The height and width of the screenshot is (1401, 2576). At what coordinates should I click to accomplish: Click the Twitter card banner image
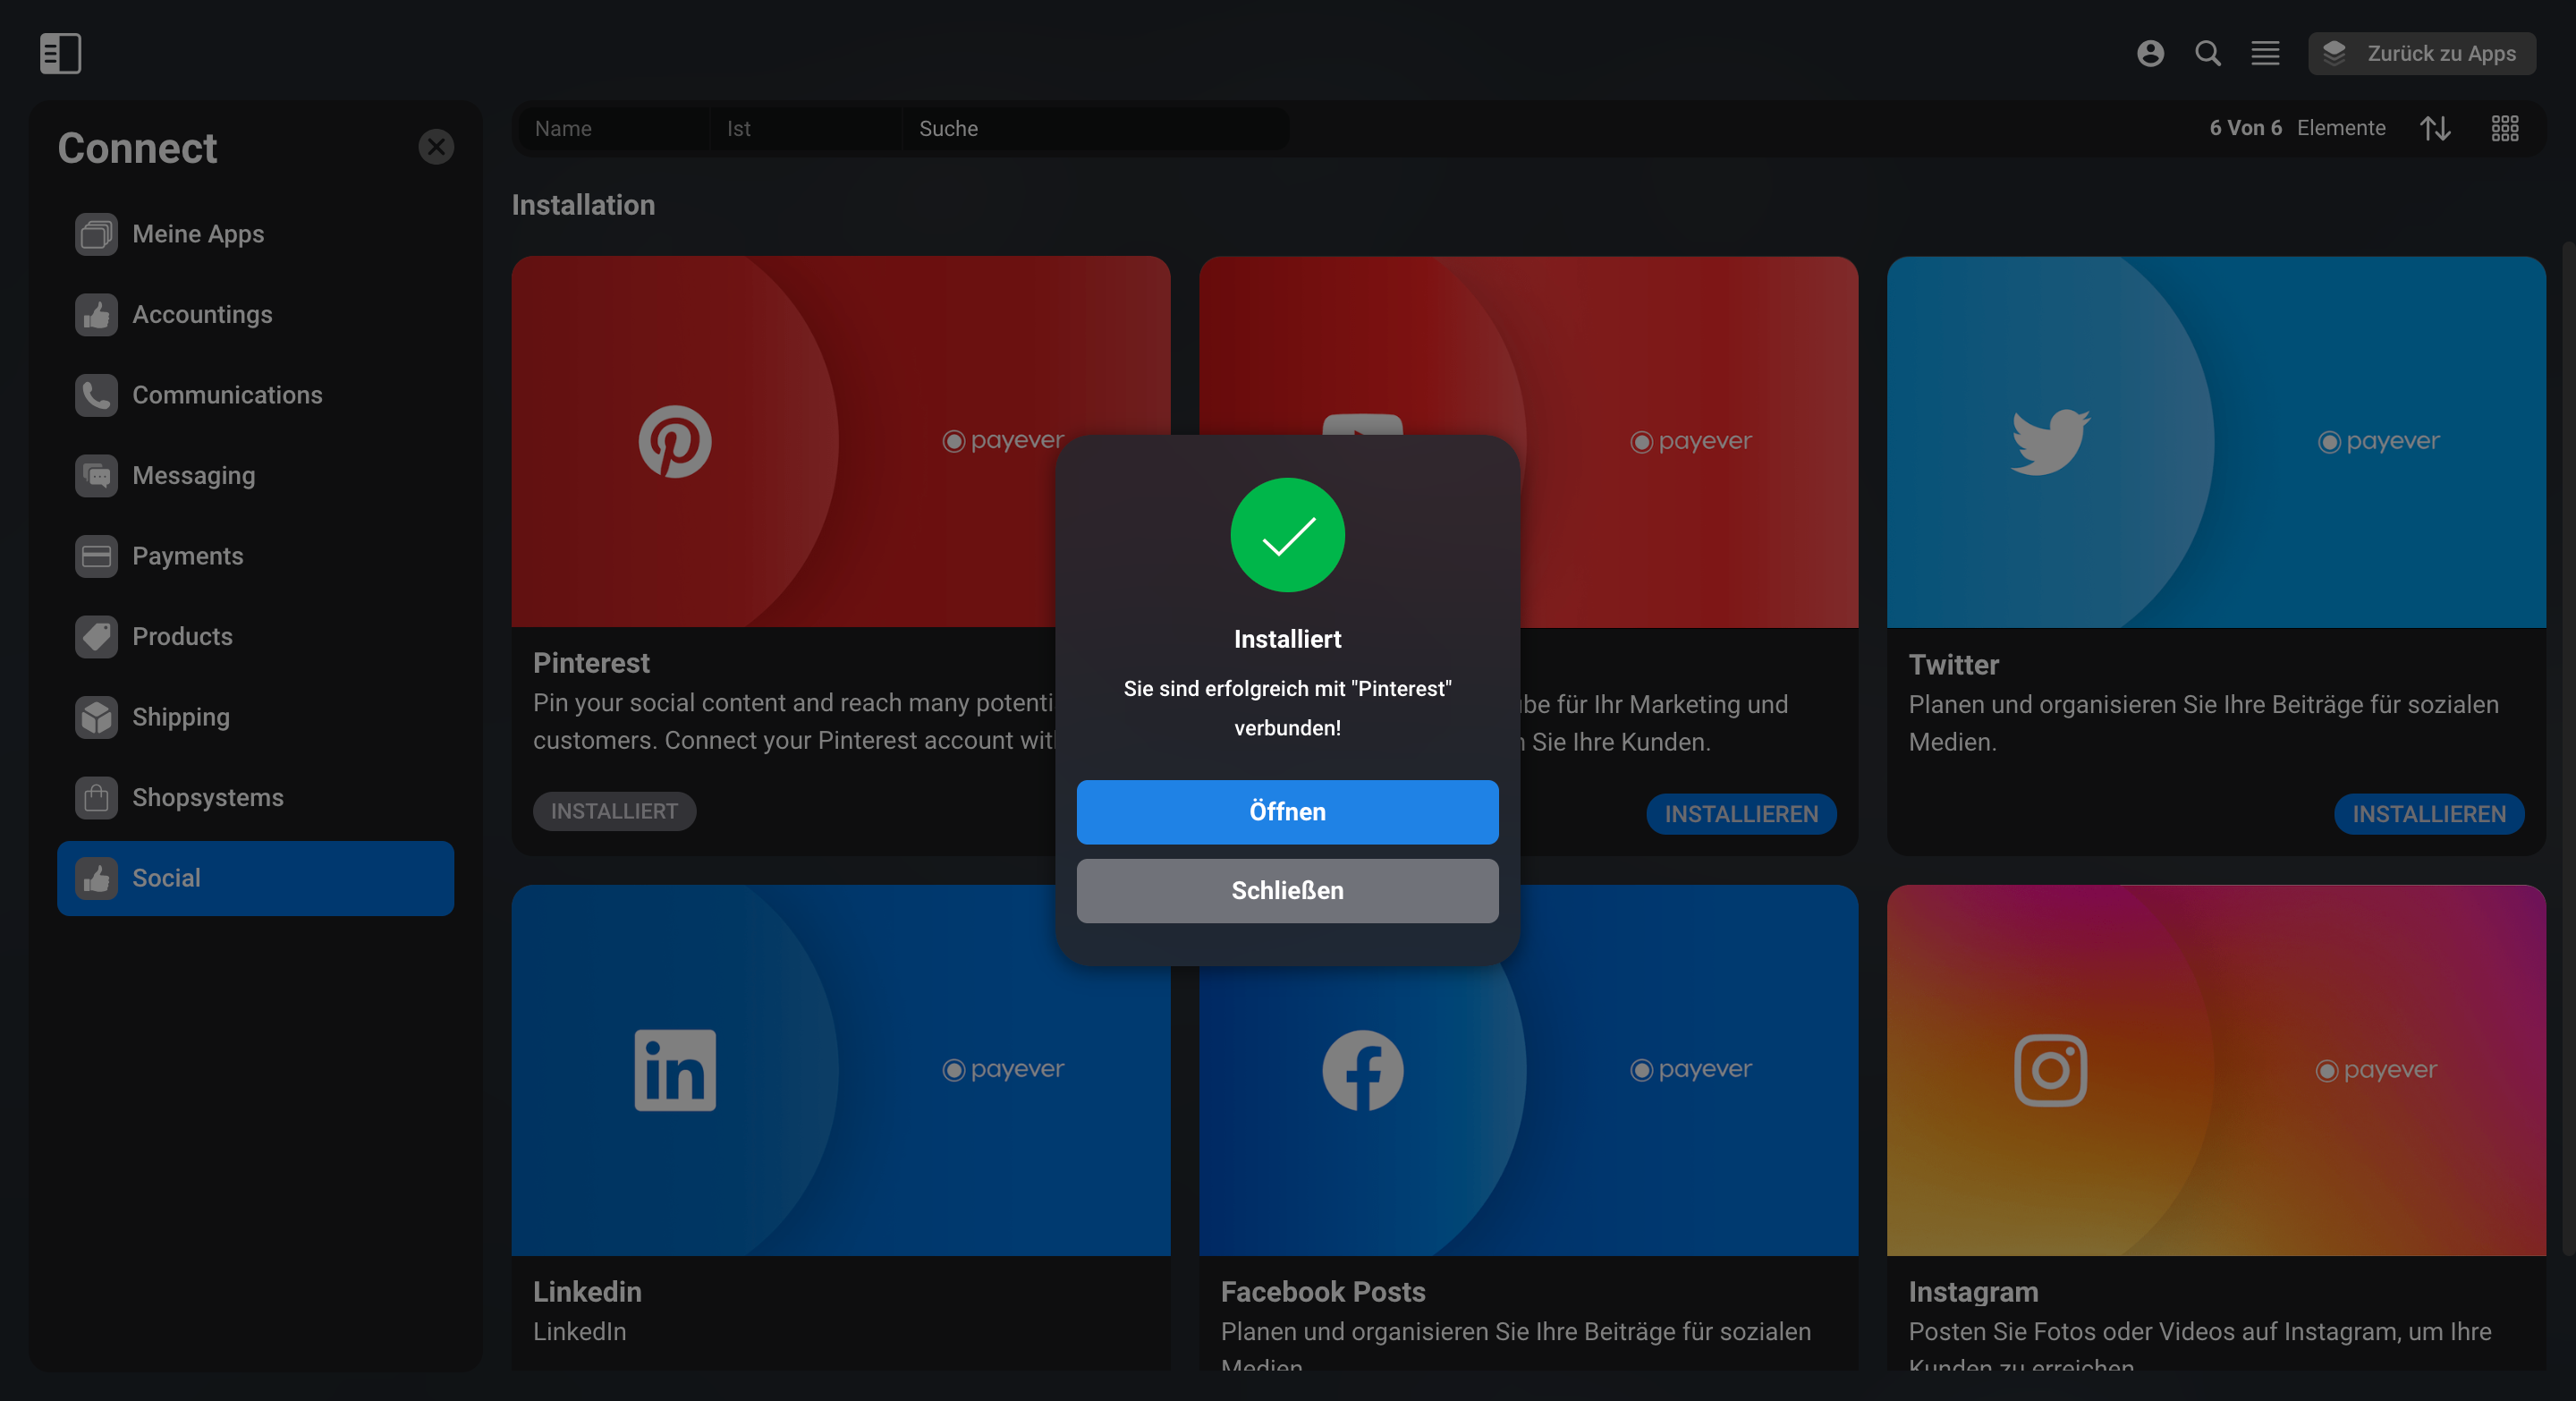2216,442
